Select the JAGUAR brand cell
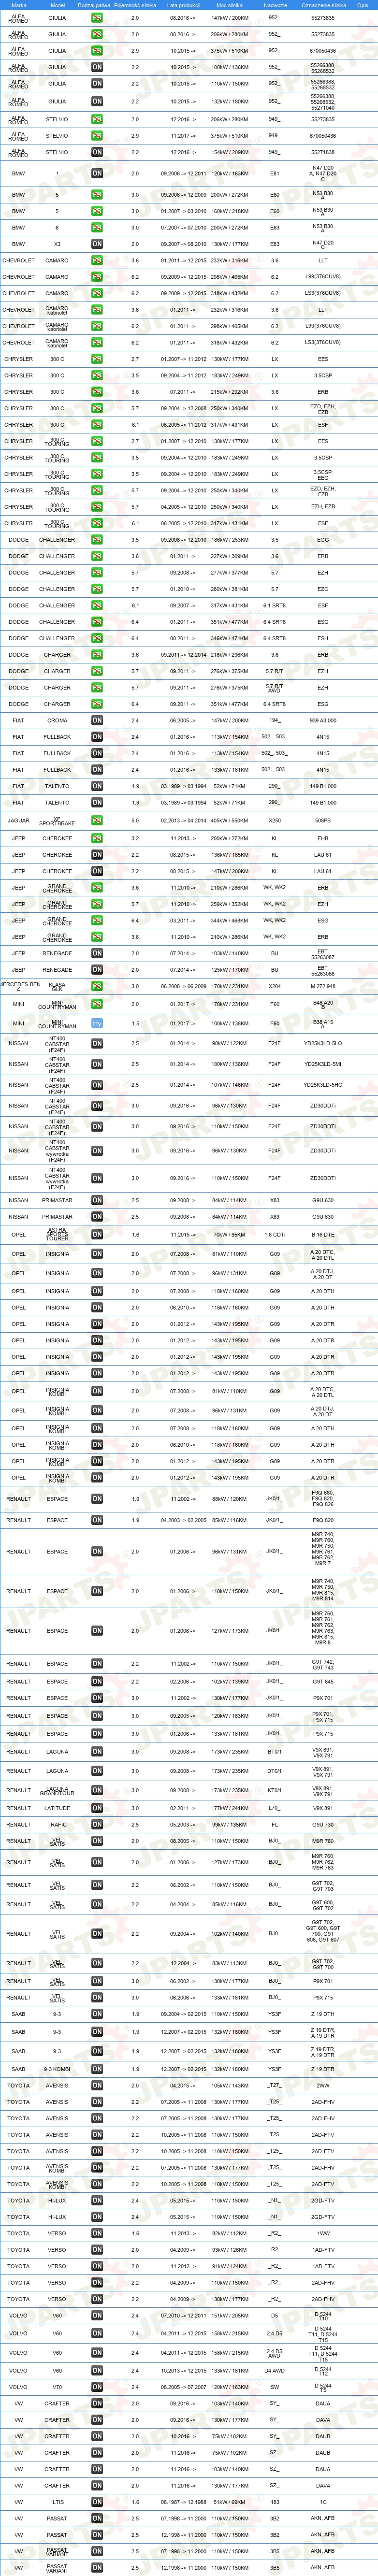The image size is (378, 2576). [18, 821]
